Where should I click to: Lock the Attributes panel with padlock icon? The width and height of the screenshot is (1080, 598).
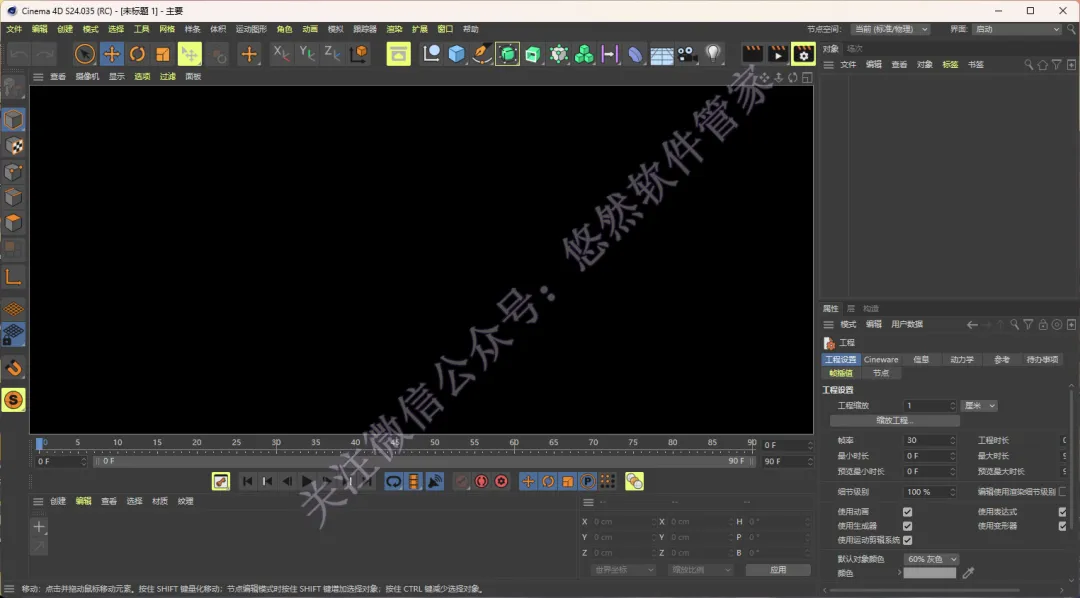point(1043,324)
